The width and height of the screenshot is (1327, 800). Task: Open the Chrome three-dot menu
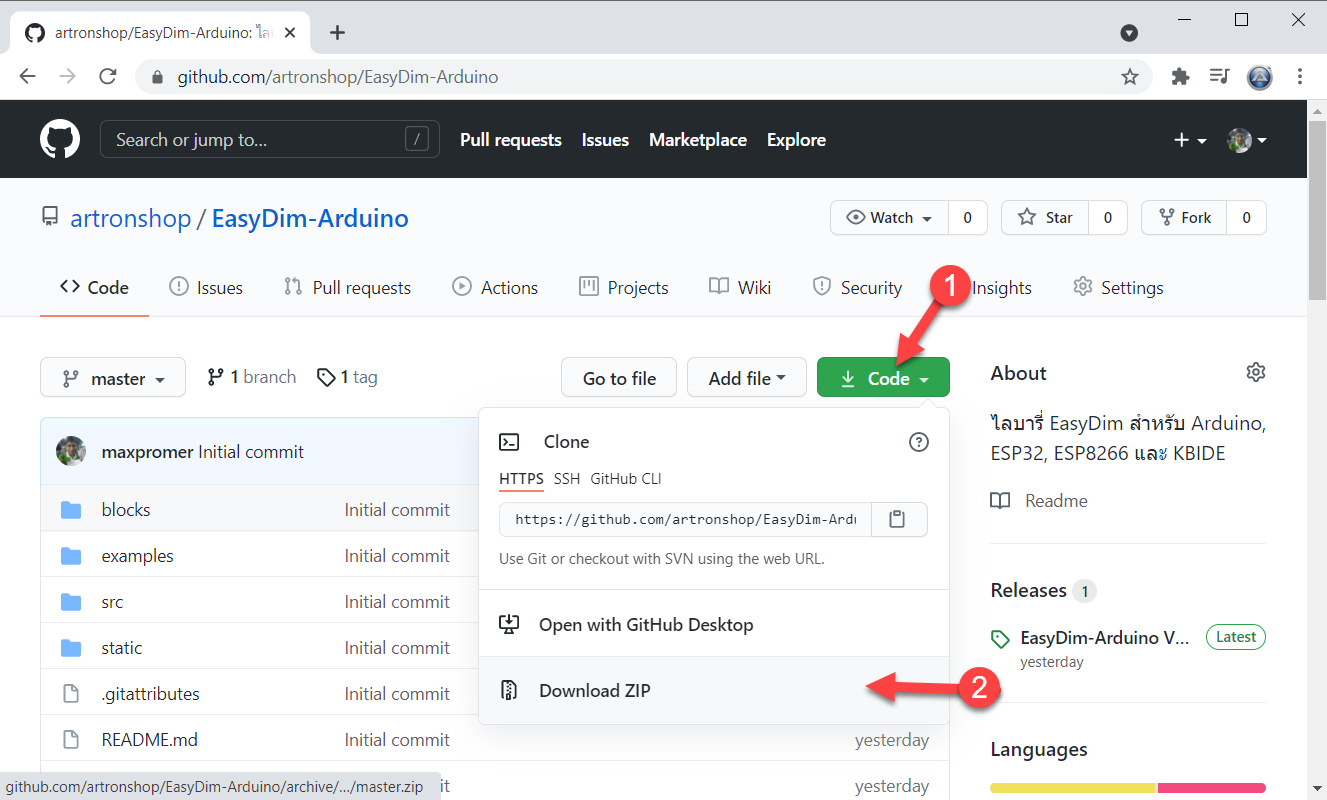click(x=1300, y=77)
